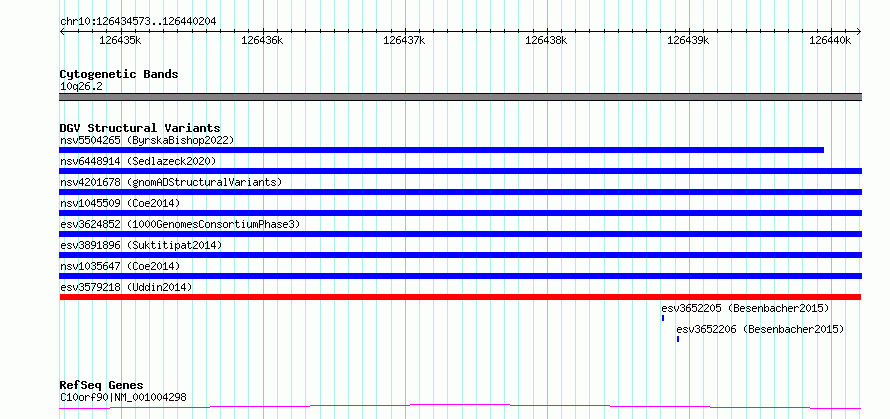Image resolution: width=890 pixels, height=419 pixels.
Task: Click the gray 10q26.2 cytogenetic band bar
Action: [460, 97]
